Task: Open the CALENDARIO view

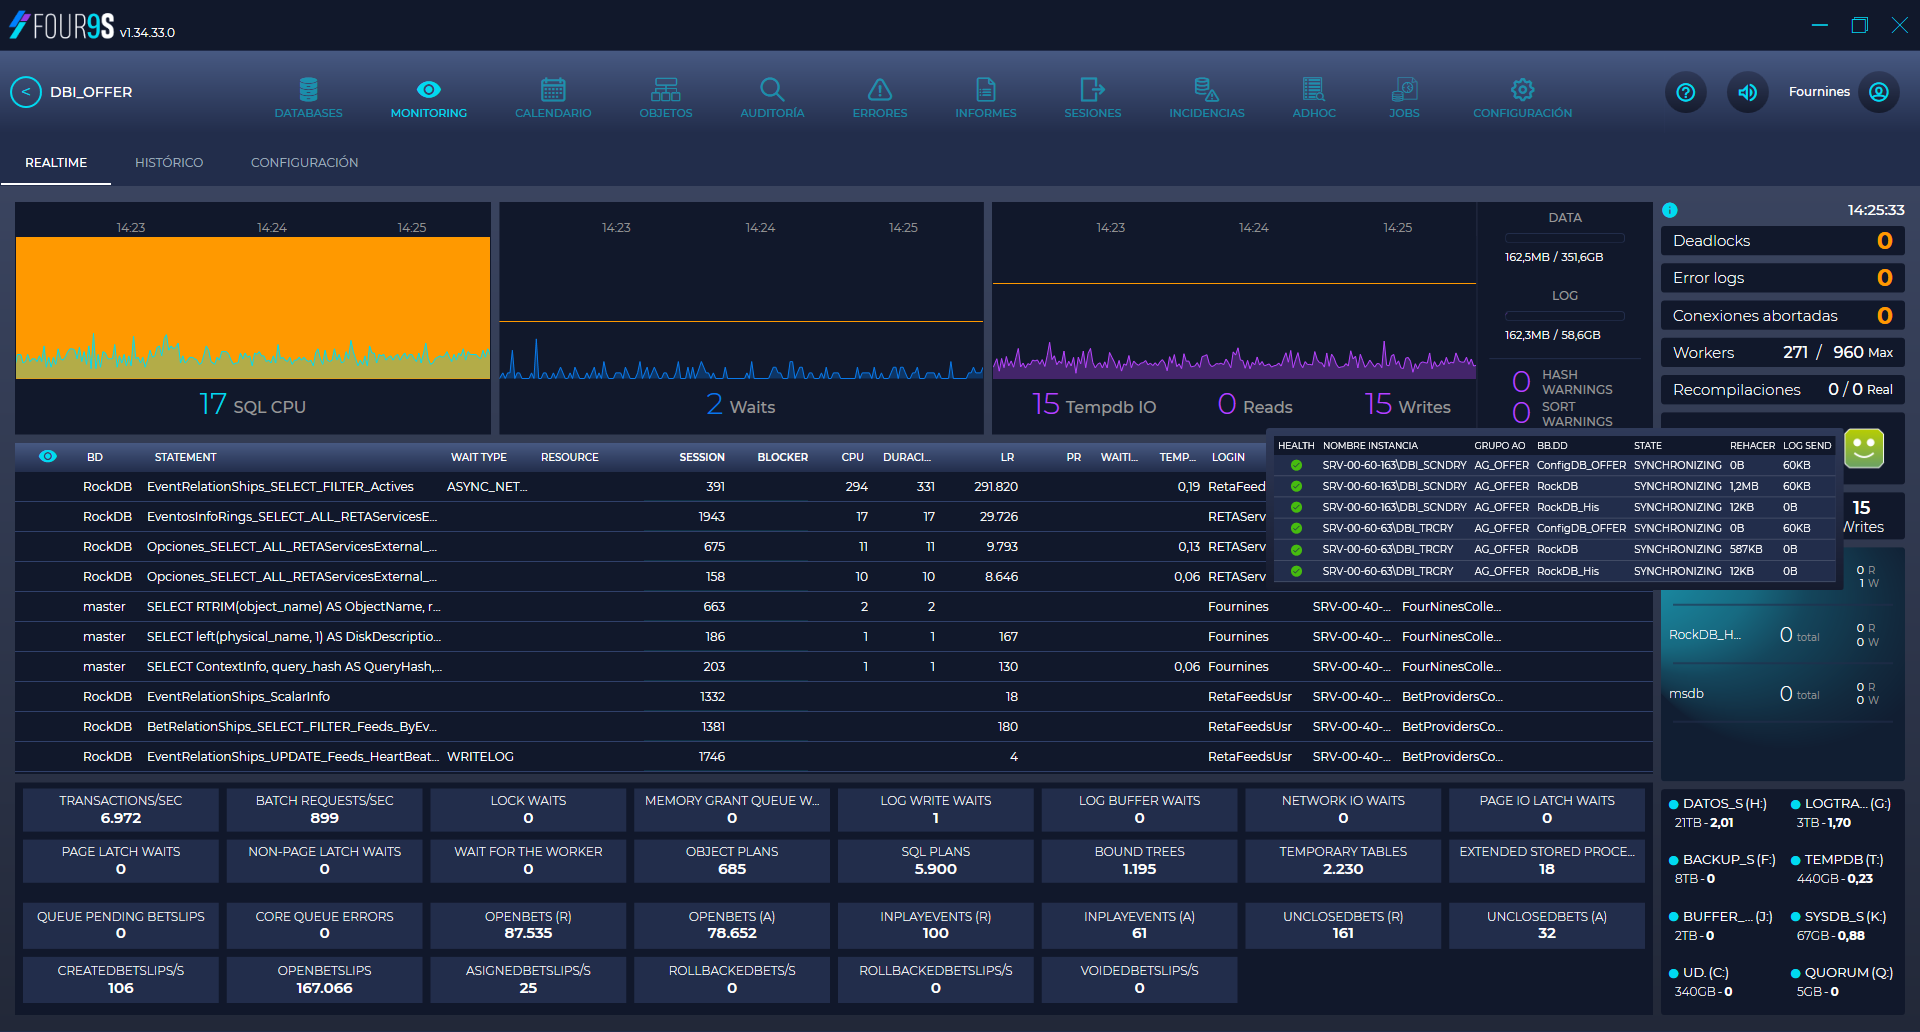Action: [552, 96]
